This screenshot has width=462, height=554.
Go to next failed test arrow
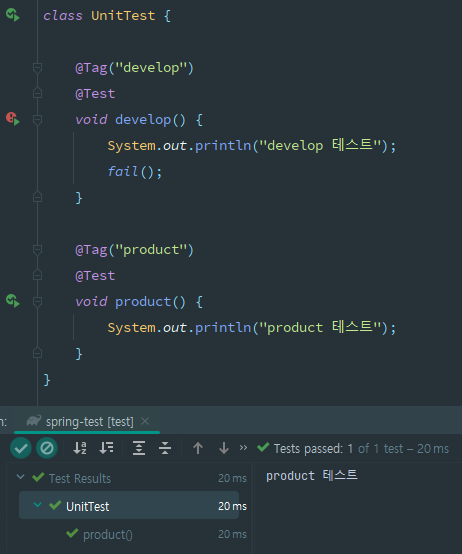coord(224,448)
